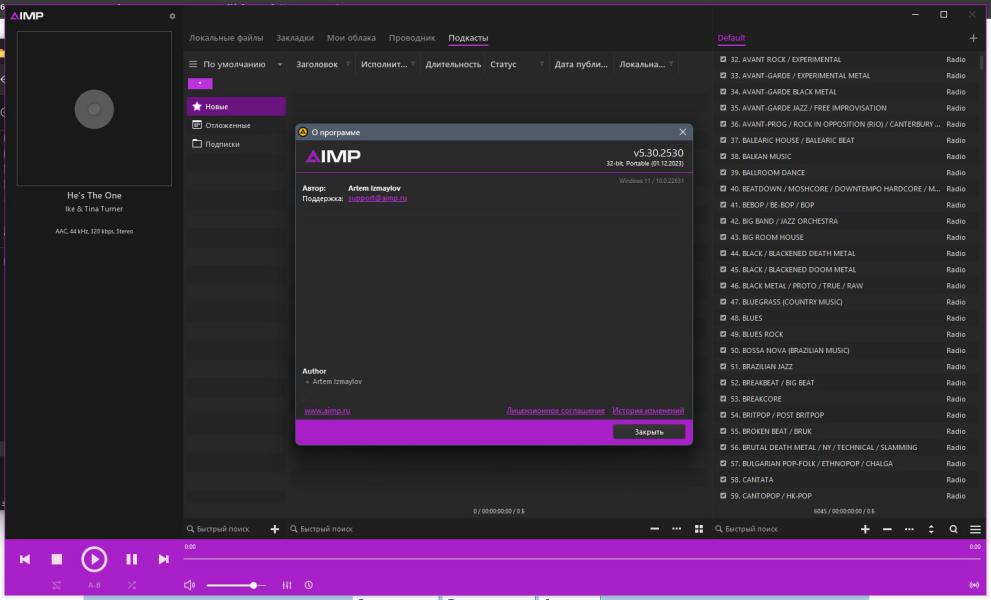Skip to the next track
991x600 pixels.
[x=164, y=559]
